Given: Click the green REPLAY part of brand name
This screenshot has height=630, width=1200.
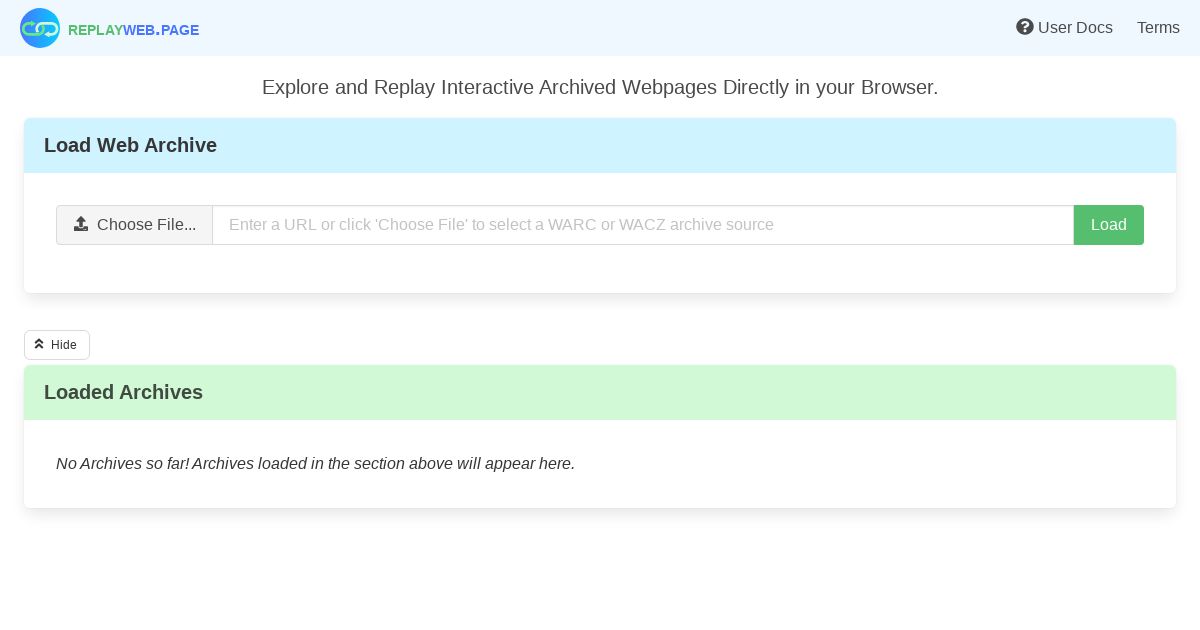Looking at the screenshot, I should [x=95, y=30].
